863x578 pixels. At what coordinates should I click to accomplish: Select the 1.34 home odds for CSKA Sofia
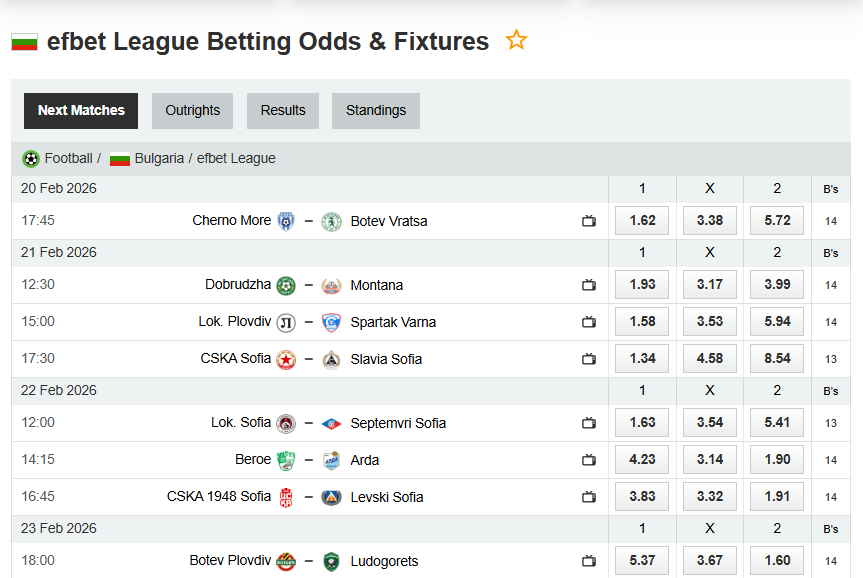(x=641, y=358)
